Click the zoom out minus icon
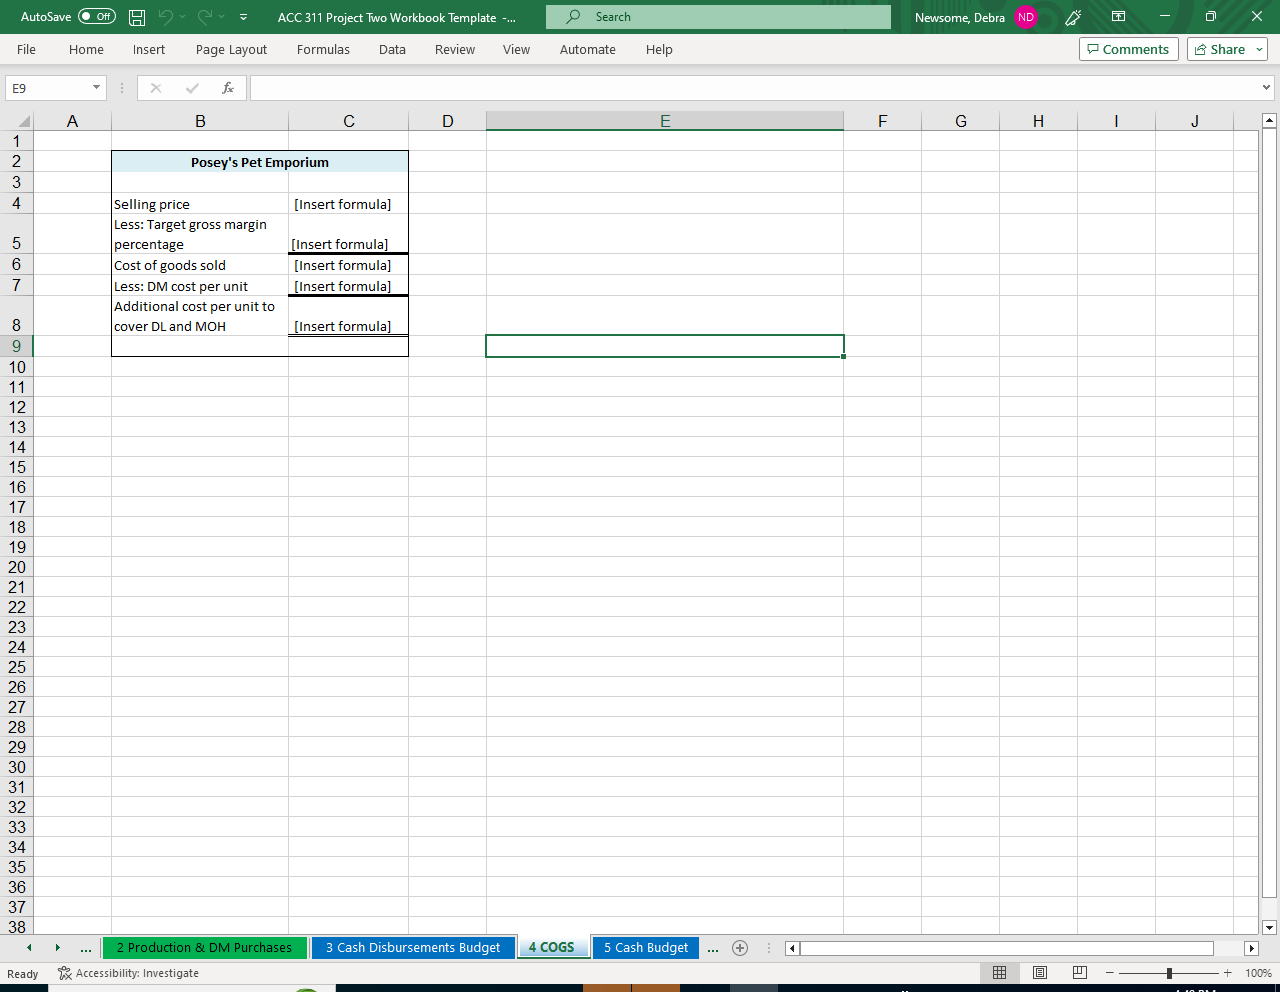Screen dimensions: 1280x992 pos(1110,973)
